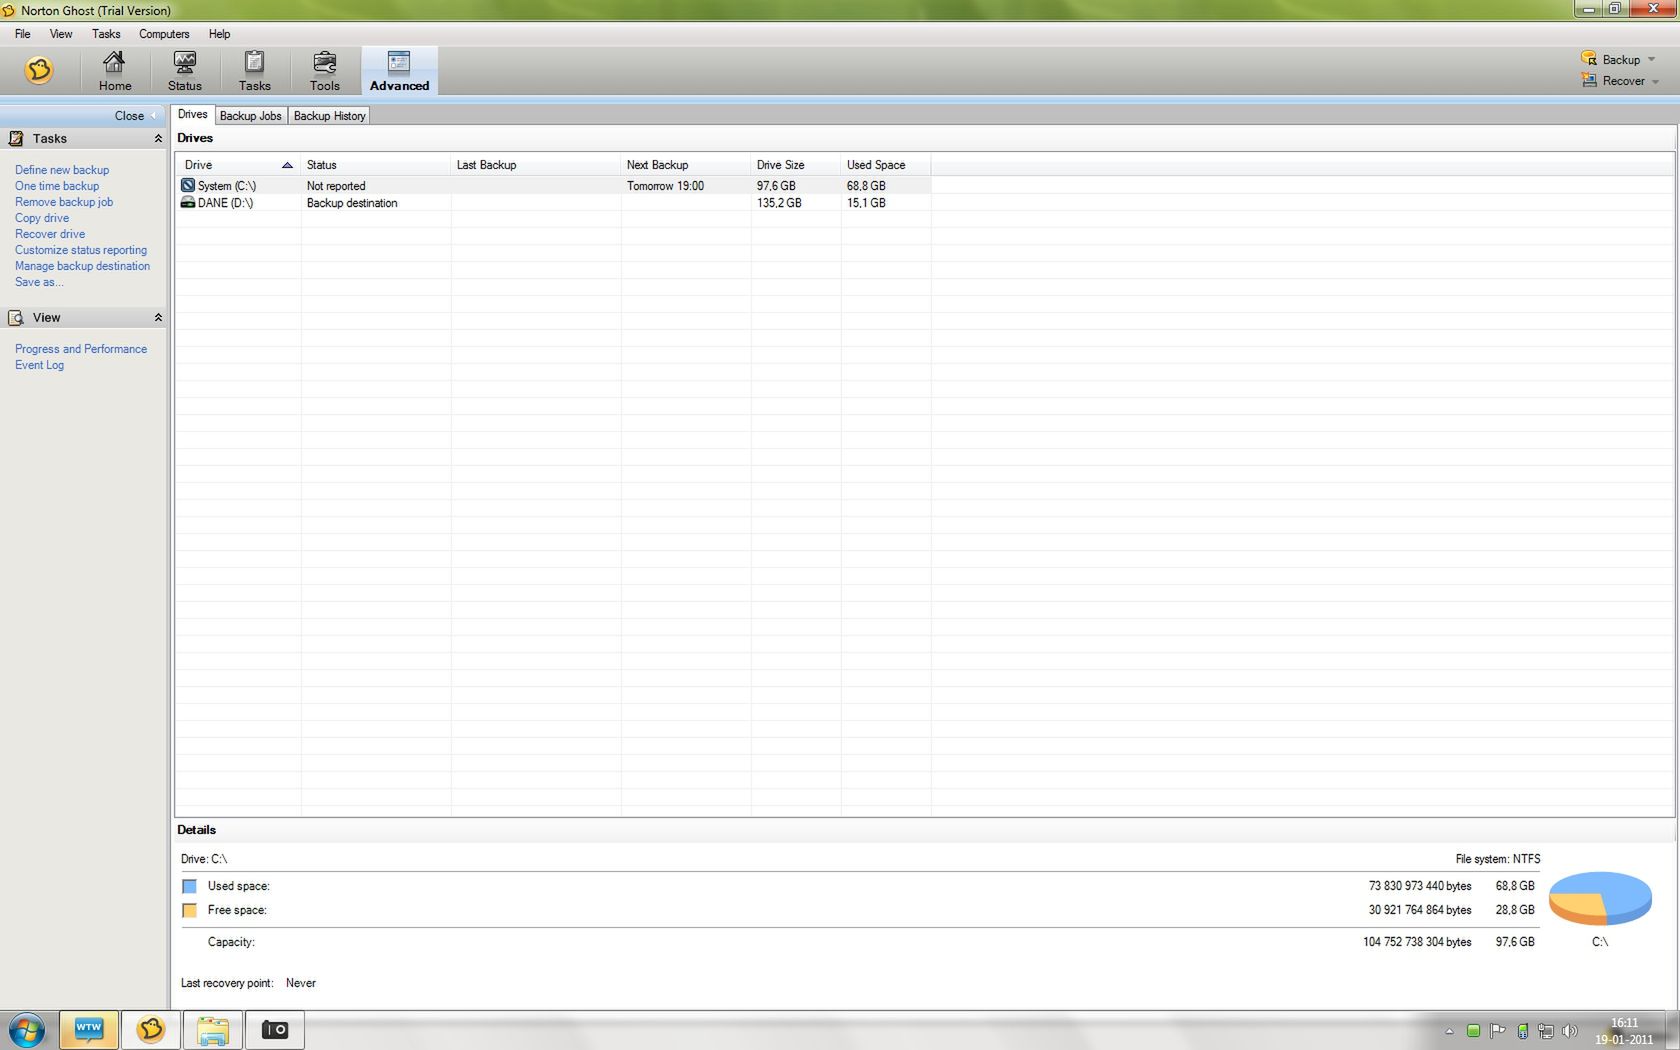Collapse the Tasks side panel section
This screenshot has width=1680, height=1050.
[x=158, y=139]
